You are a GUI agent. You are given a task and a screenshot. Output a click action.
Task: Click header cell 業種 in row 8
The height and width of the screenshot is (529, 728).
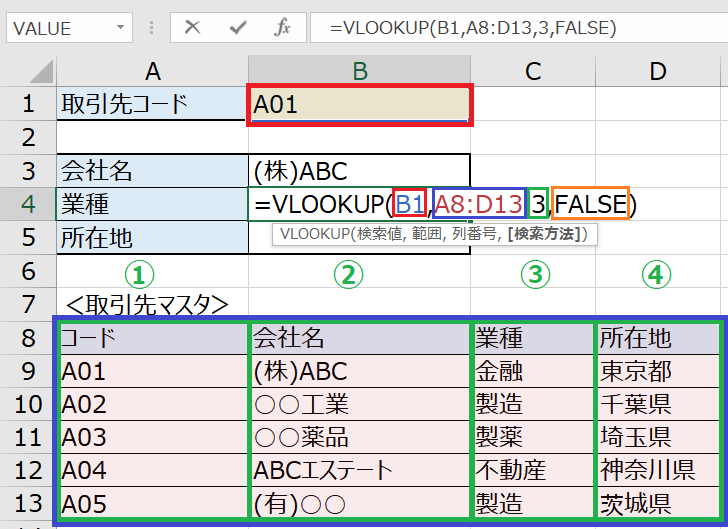point(533,338)
